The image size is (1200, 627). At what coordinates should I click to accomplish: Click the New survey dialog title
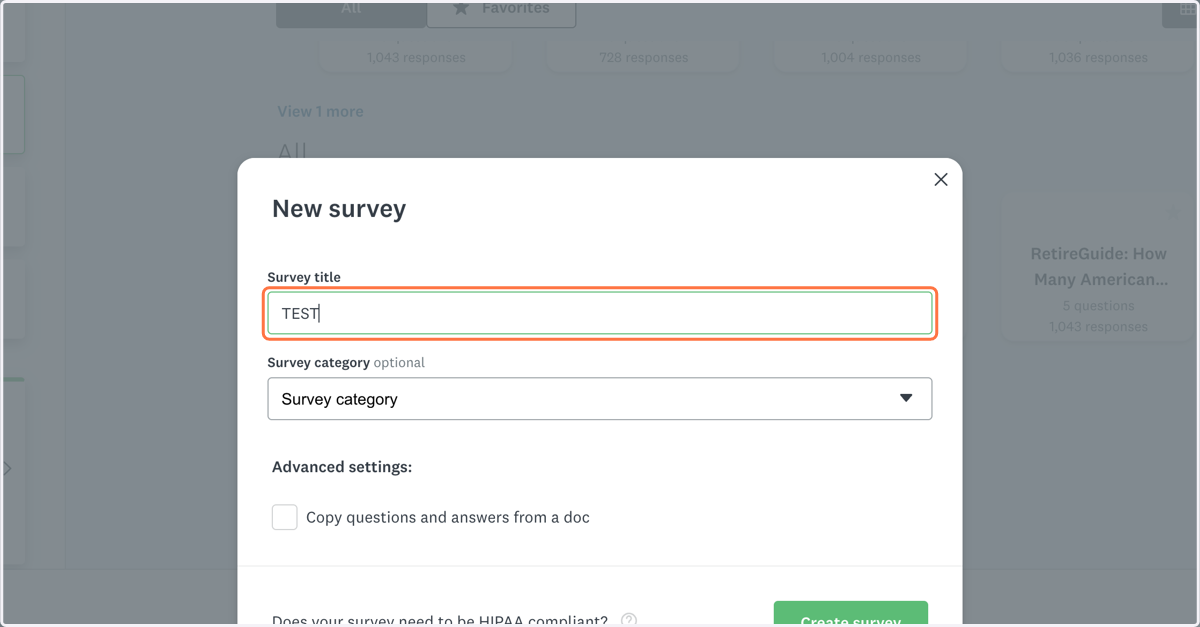point(339,209)
